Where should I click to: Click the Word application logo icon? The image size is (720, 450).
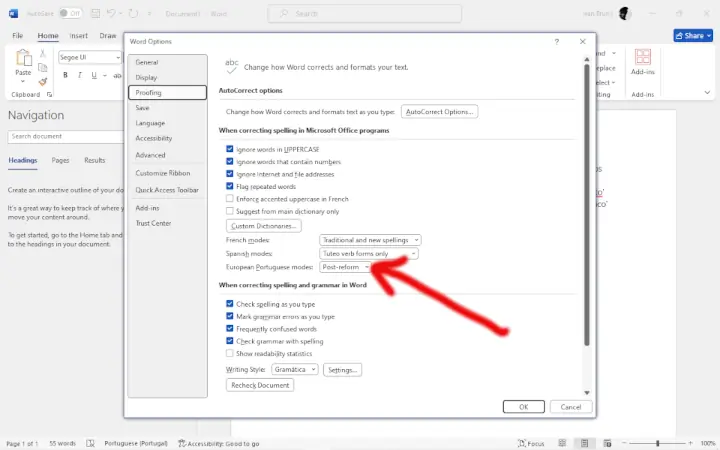point(13,13)
